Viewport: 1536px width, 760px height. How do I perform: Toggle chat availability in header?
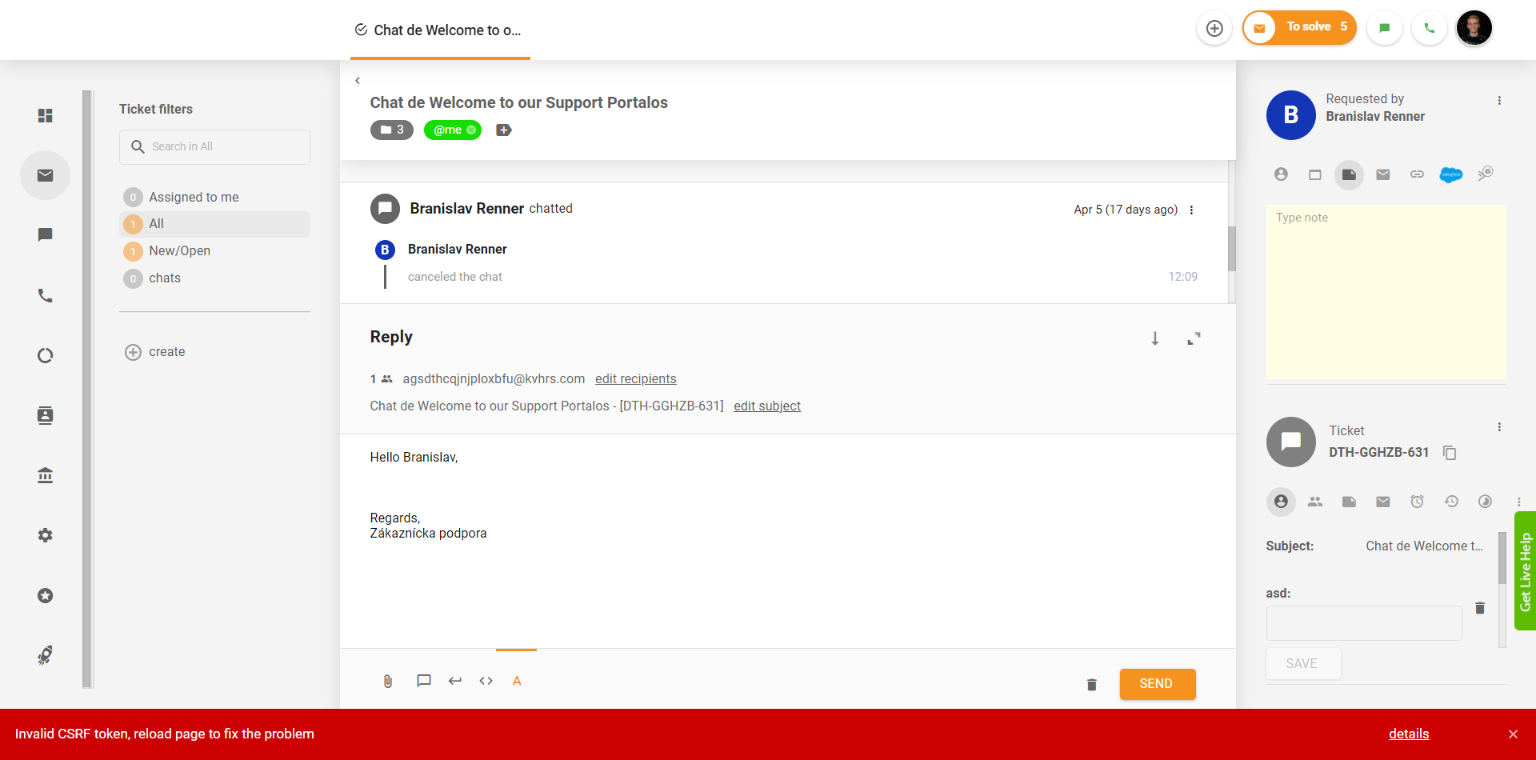1385,28
